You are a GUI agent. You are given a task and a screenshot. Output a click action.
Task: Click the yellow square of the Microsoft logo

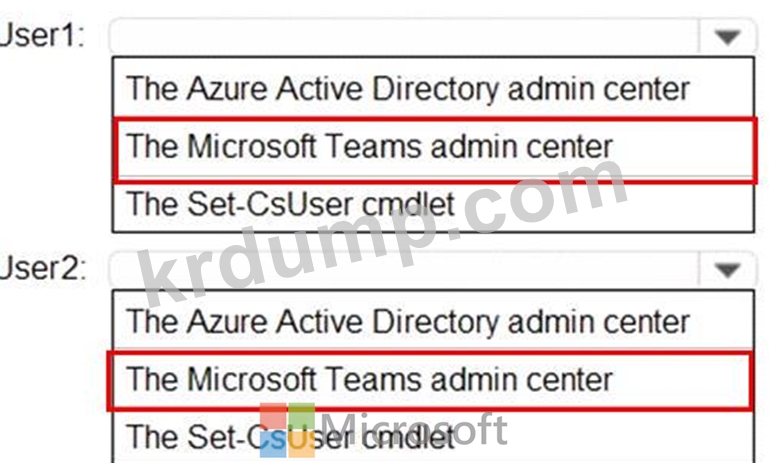click(301, 444)
